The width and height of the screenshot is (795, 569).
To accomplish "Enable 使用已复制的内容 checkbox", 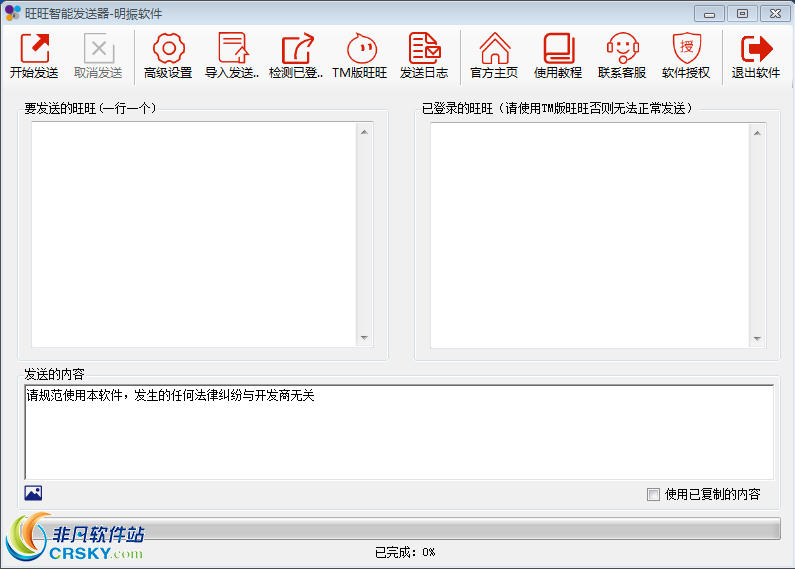I will pyautogui.click(x=653, y=494).
